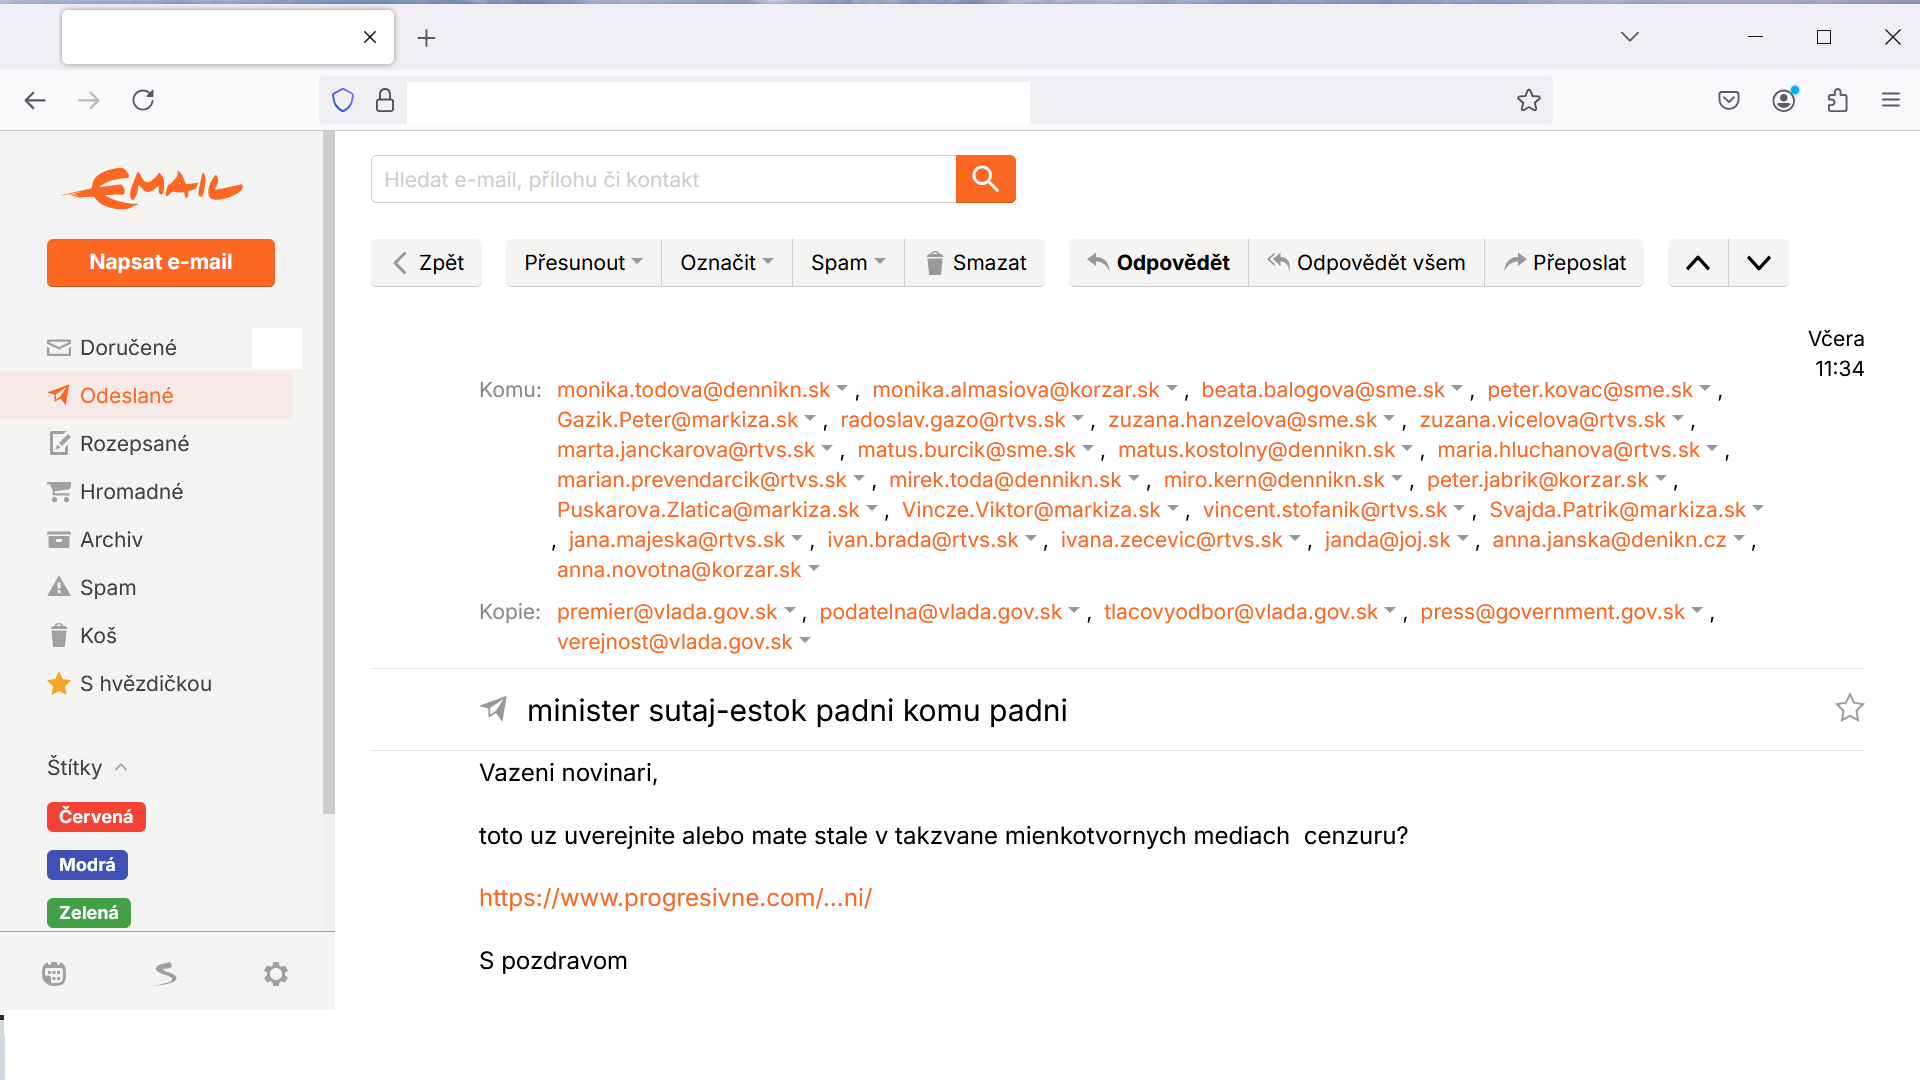The height and width of the screenshot is (1080, 1920).
Task: Open the settings gear in the sidebar
Action: (276, 974)
